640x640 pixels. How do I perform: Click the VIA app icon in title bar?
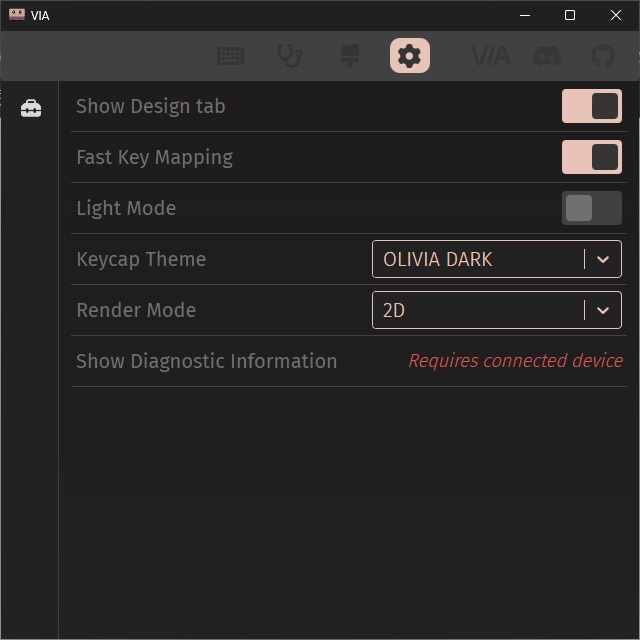click(x=17, y=15)
